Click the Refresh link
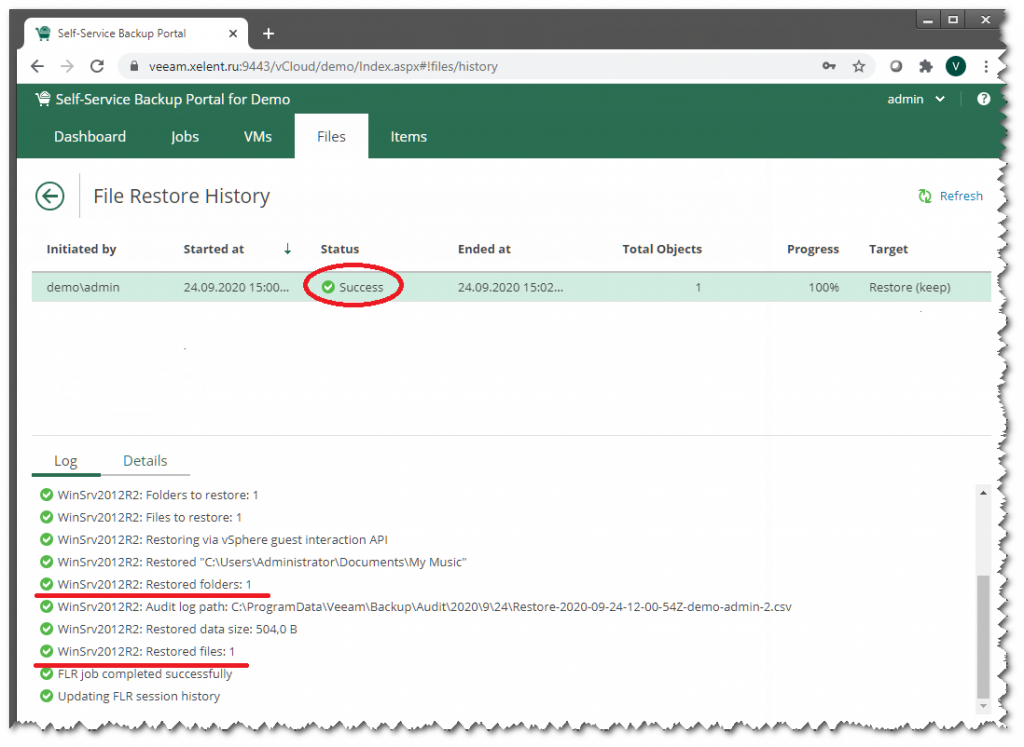 click(x=961, y=196)
